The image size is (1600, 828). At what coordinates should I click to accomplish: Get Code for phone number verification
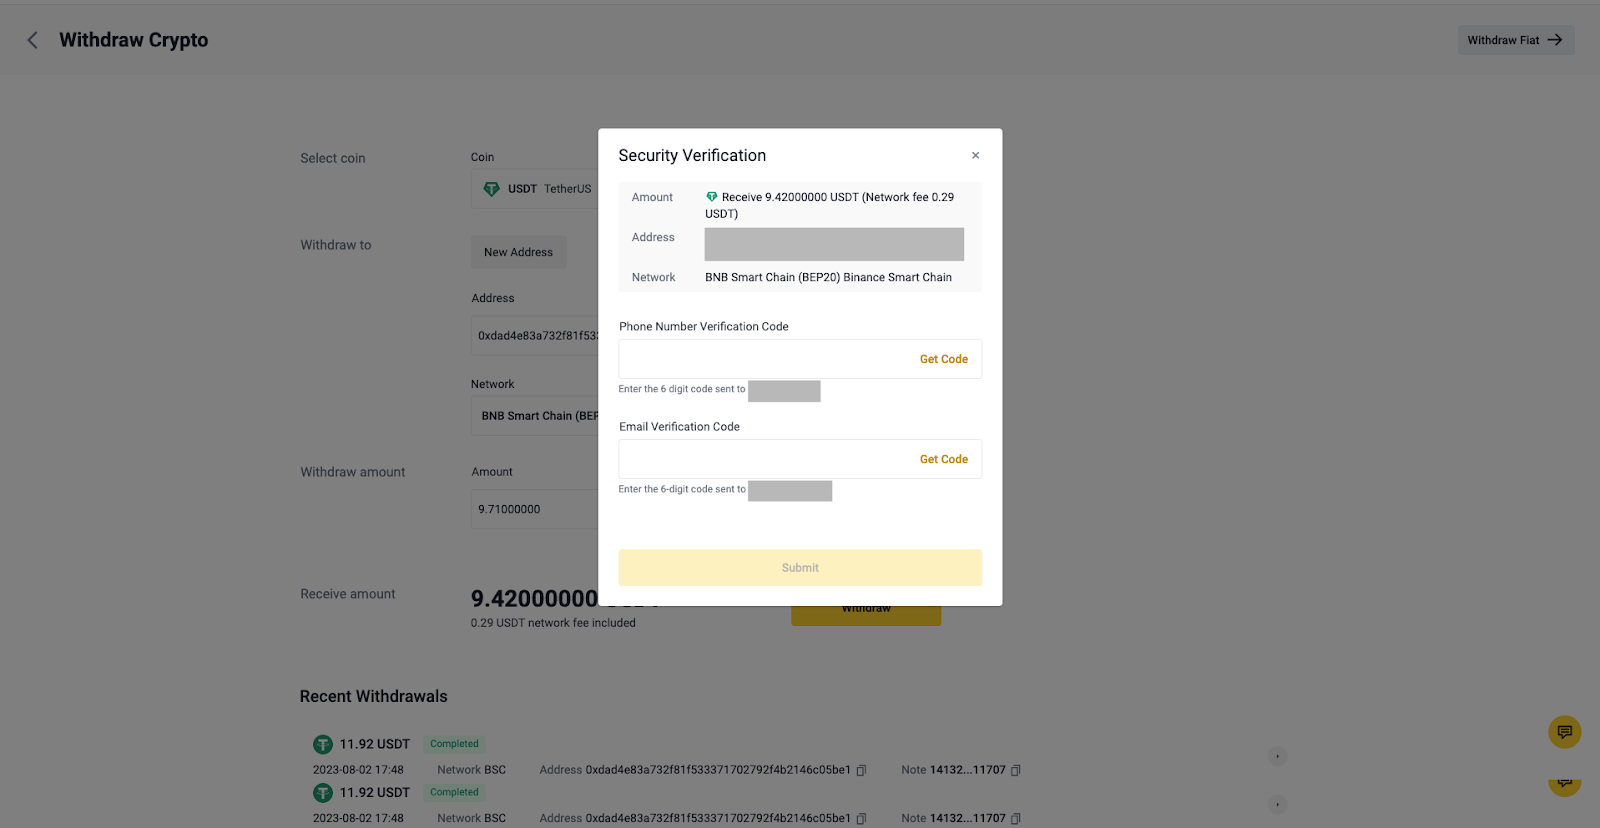point(943,359)
